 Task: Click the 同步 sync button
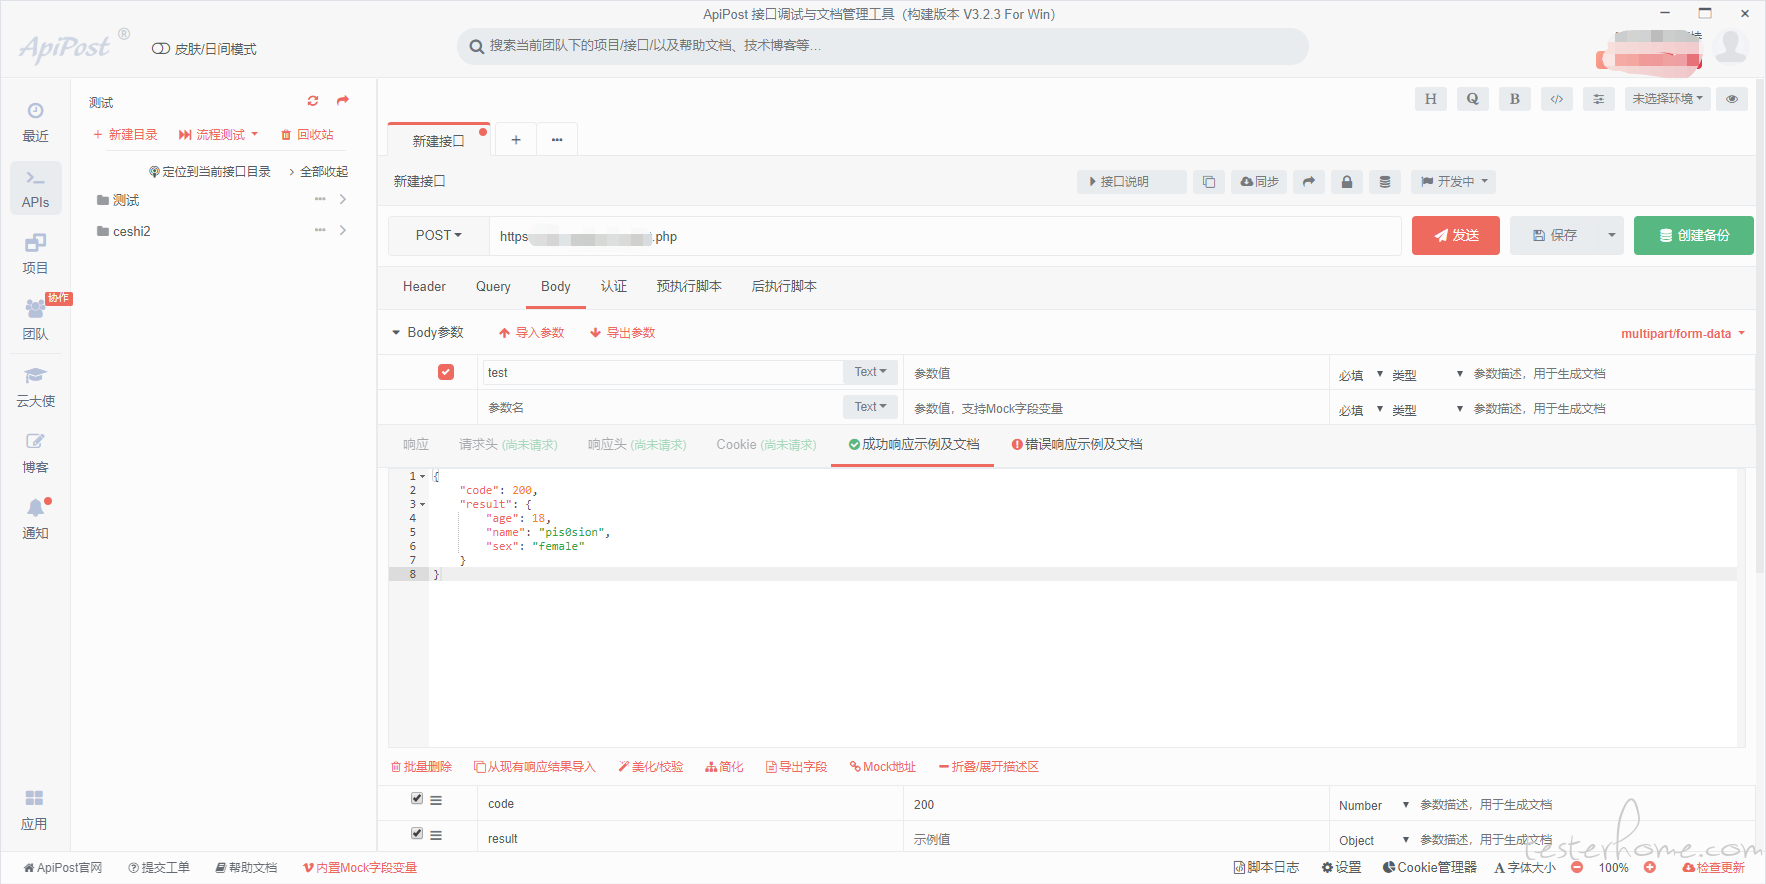[x=1259, y=182]
